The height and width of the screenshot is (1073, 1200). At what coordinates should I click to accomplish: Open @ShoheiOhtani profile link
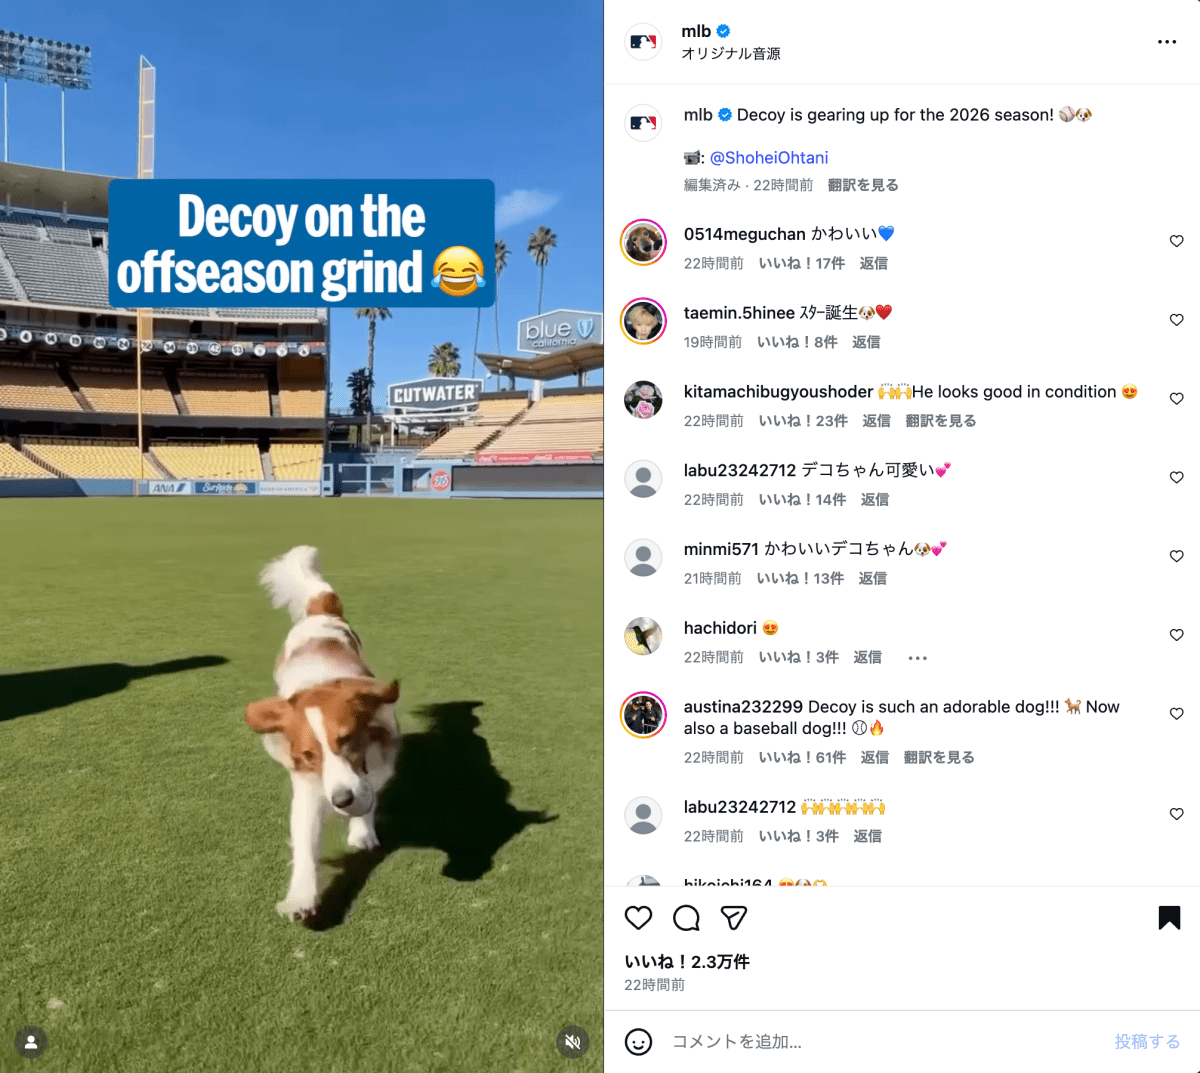click(x=769, y=158)
